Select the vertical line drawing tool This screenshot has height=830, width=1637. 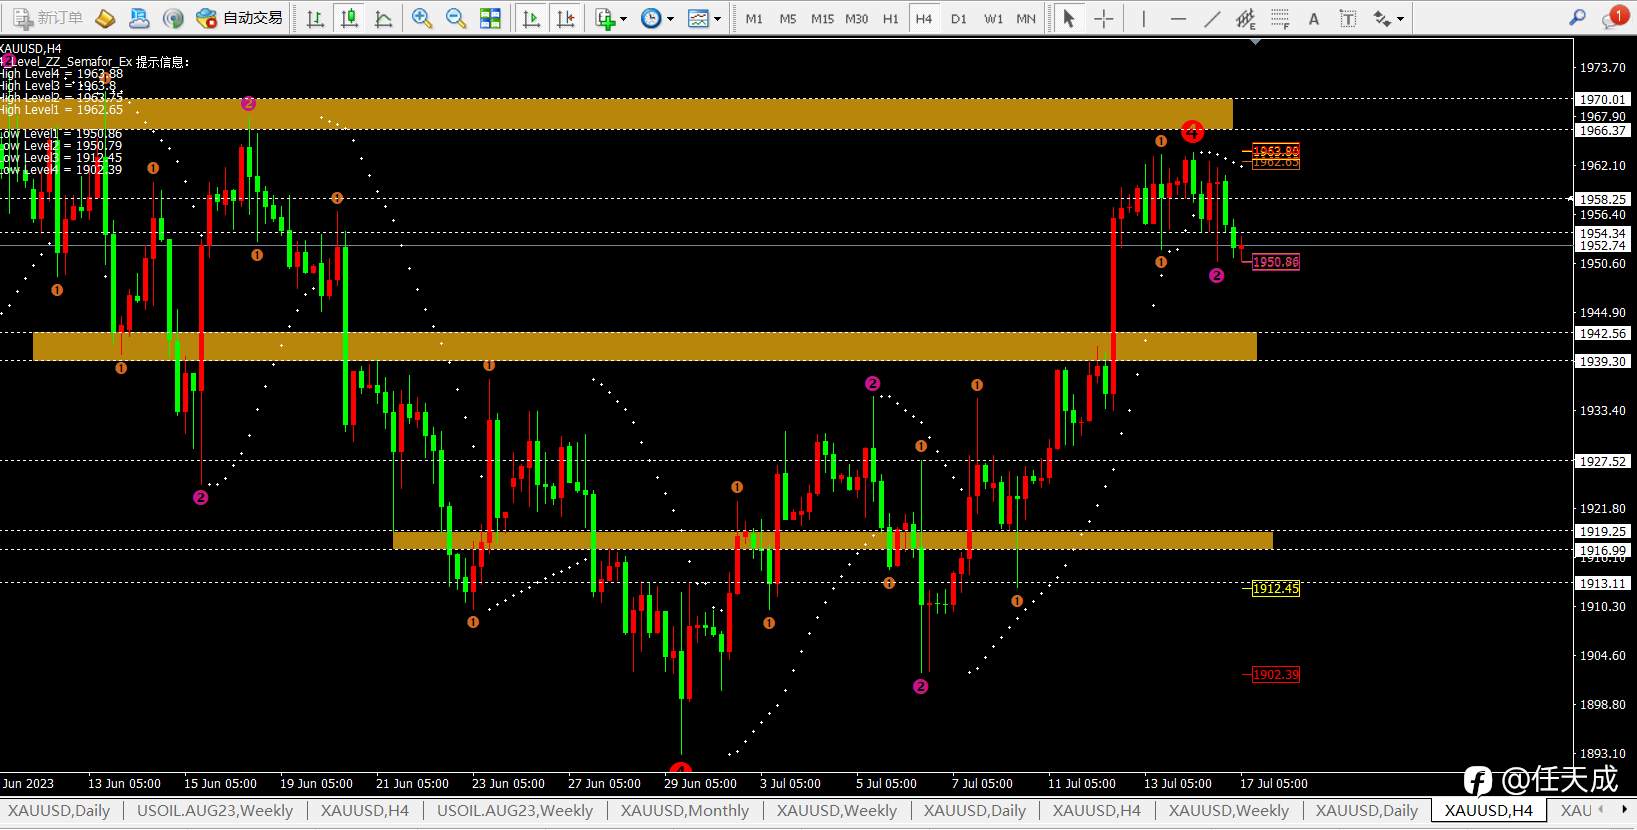(x=1144, y=18)
